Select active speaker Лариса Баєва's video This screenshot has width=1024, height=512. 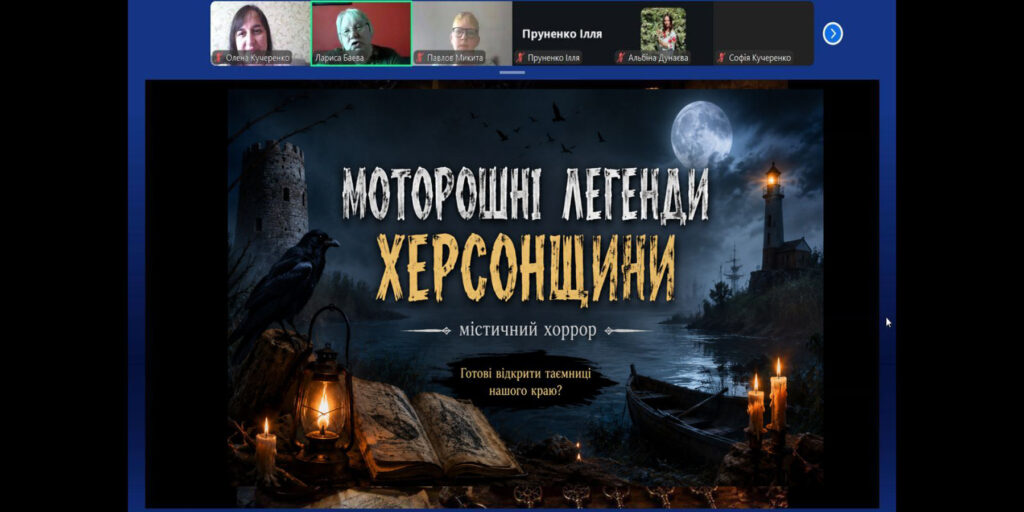point(361,33)
